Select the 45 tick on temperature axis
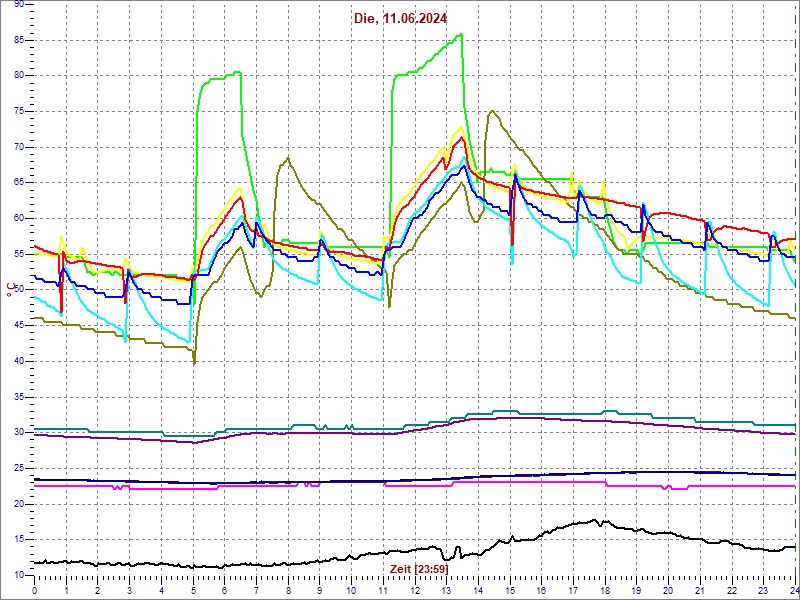Screen dimensions: 800x600 [18, 326]
